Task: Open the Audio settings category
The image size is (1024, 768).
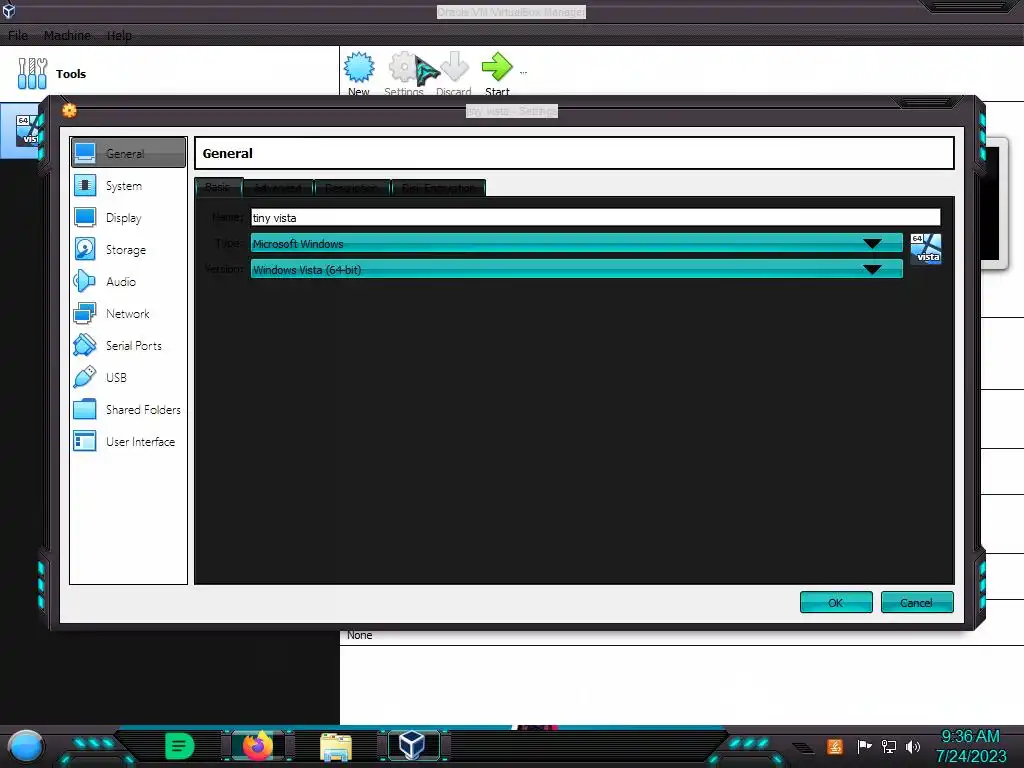Action: click(128, 281)
